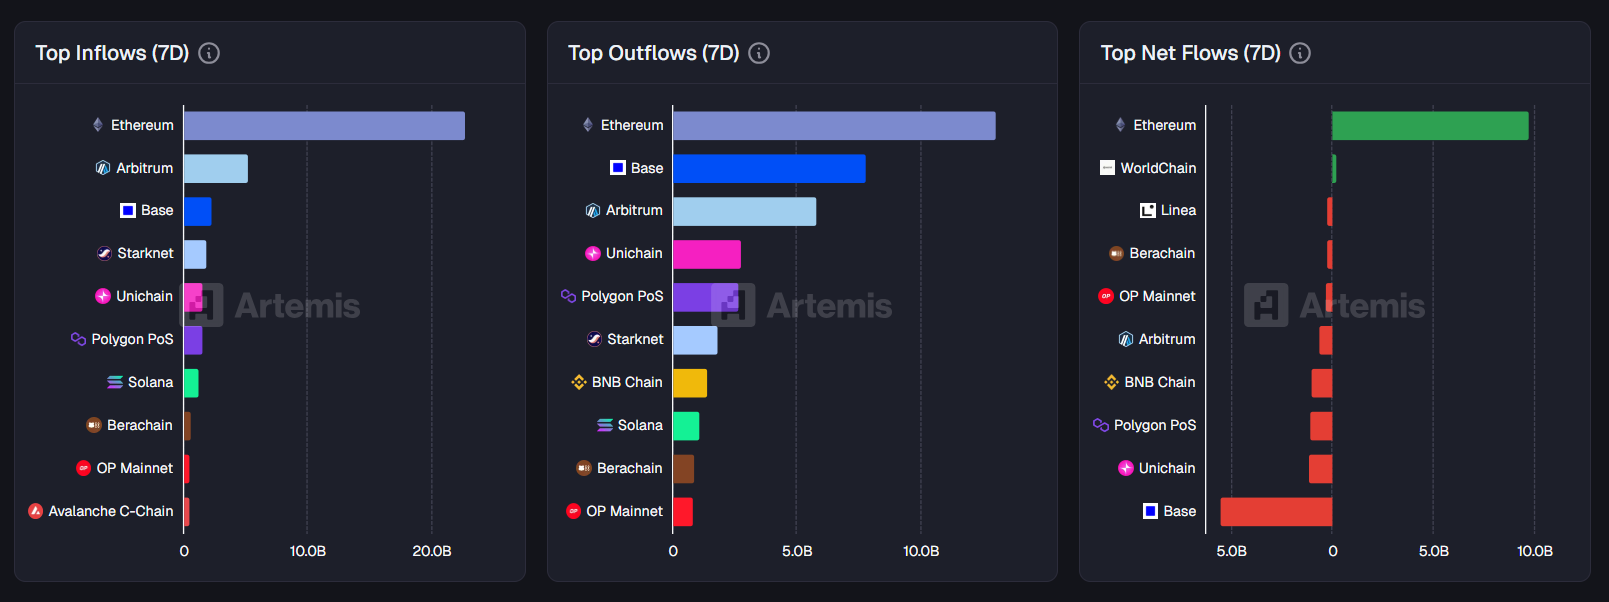Click the Arbitrum bar in Top Outflows chart
This screenshot has height=602, width=1609.
pyautogui.click(x=745, y=212)
